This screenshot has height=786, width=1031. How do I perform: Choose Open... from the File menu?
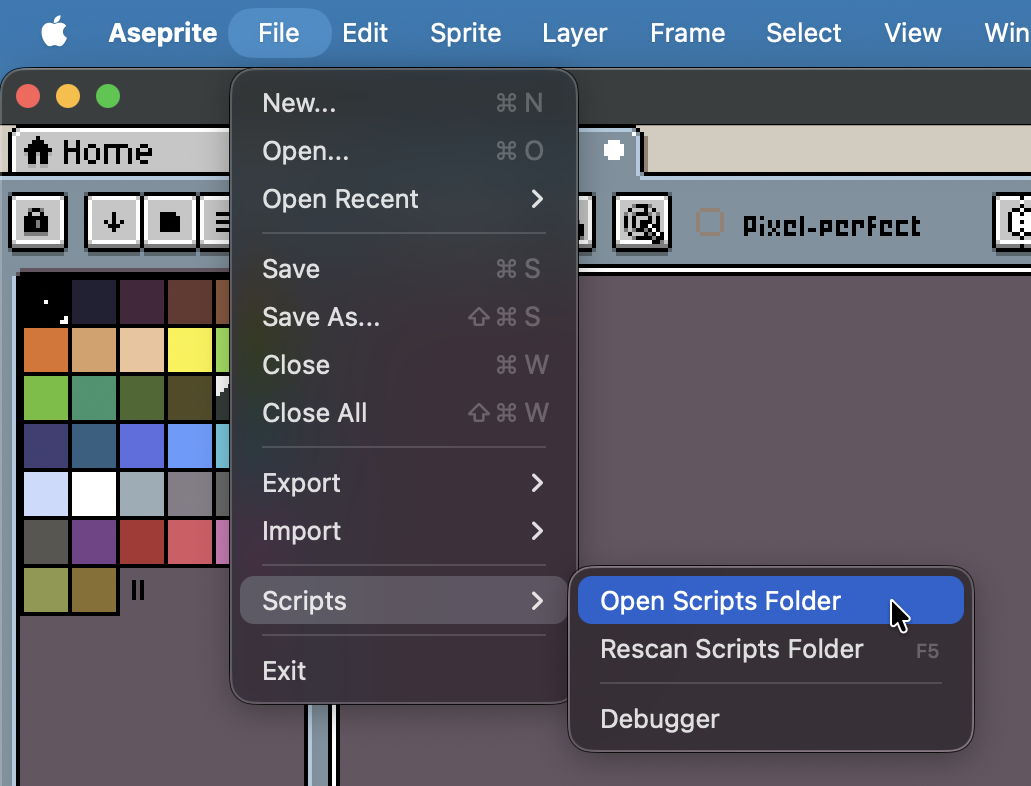404,151
